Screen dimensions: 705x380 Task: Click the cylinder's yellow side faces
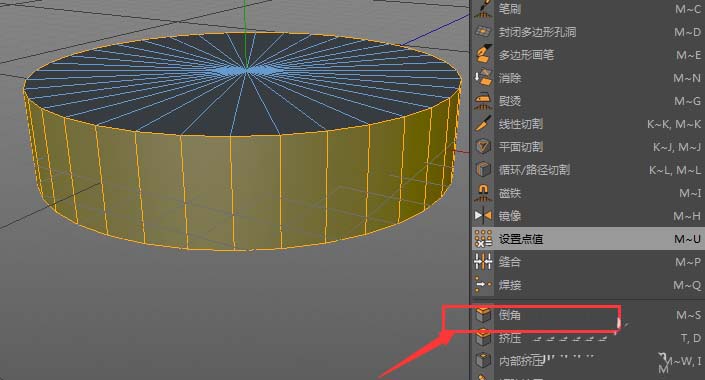pyautogui.click(x=243, y=189)
